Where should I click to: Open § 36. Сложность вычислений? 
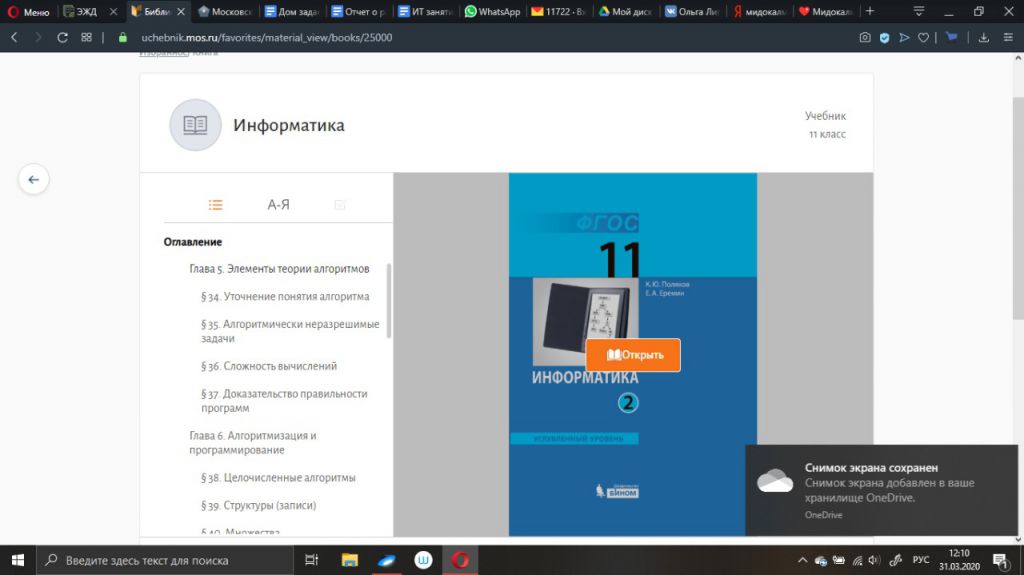point(269,366)
